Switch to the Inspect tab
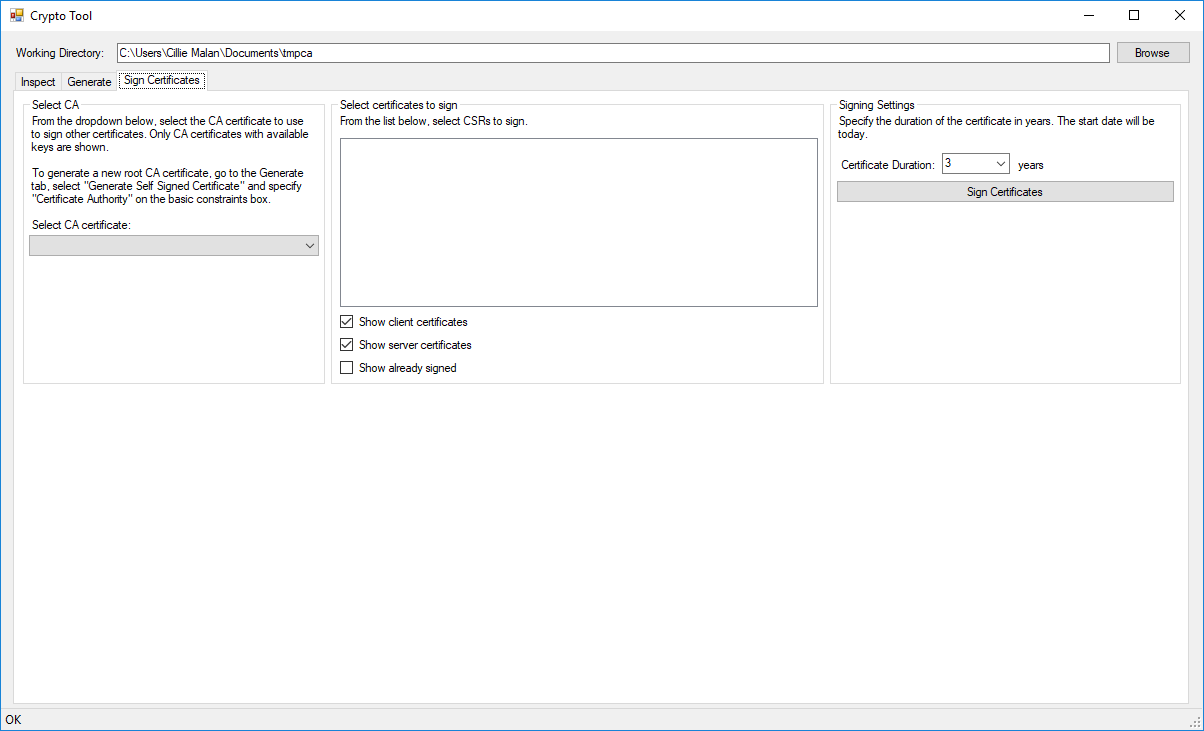Image resolution: width=1204 pixels, height=731 pixels. click(38, 82)
